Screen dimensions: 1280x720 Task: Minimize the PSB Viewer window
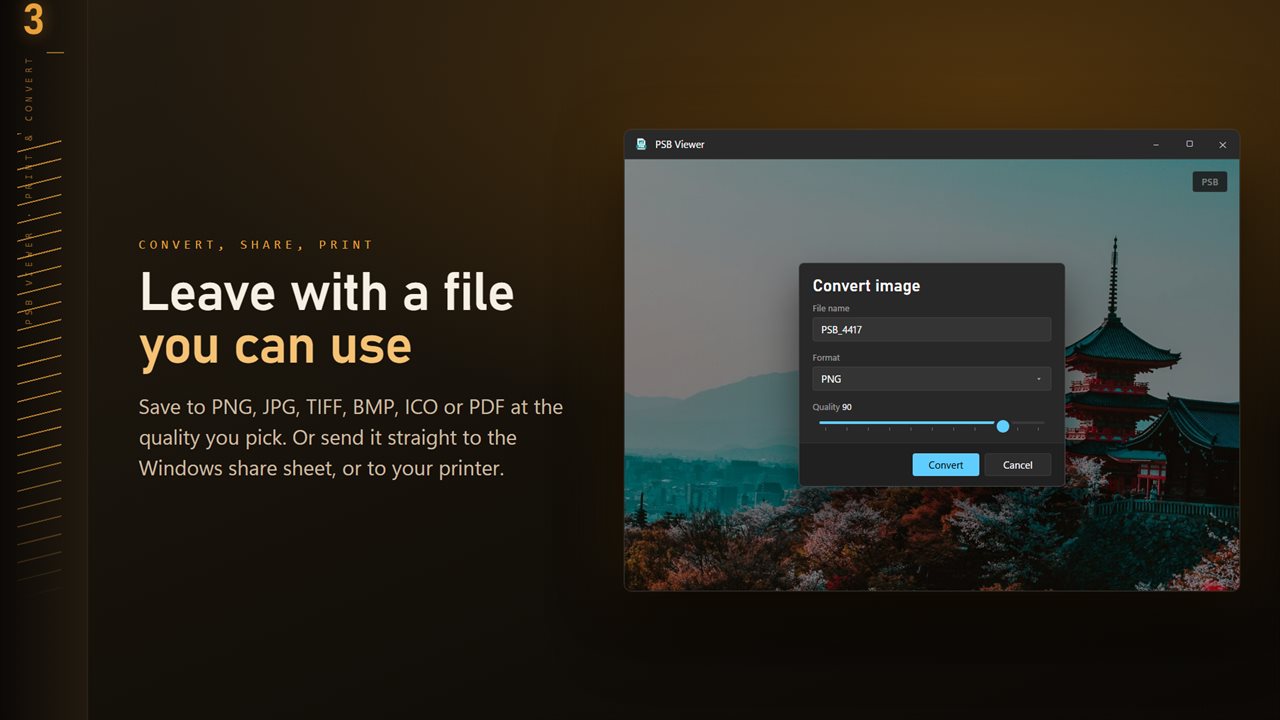pos(1156,144)
